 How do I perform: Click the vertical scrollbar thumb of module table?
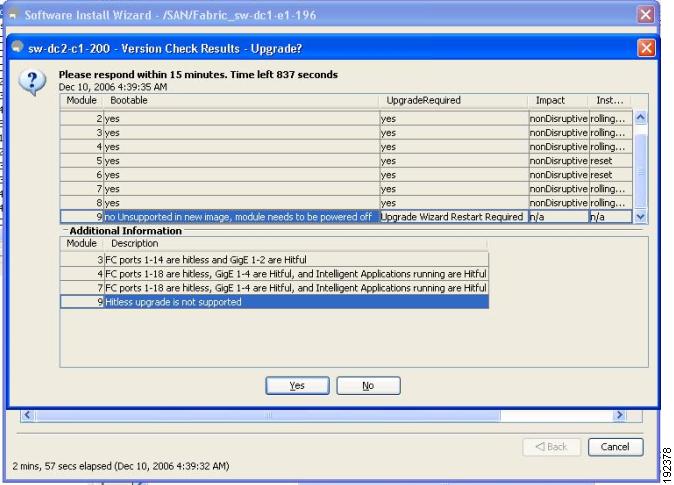coord(640,171)
